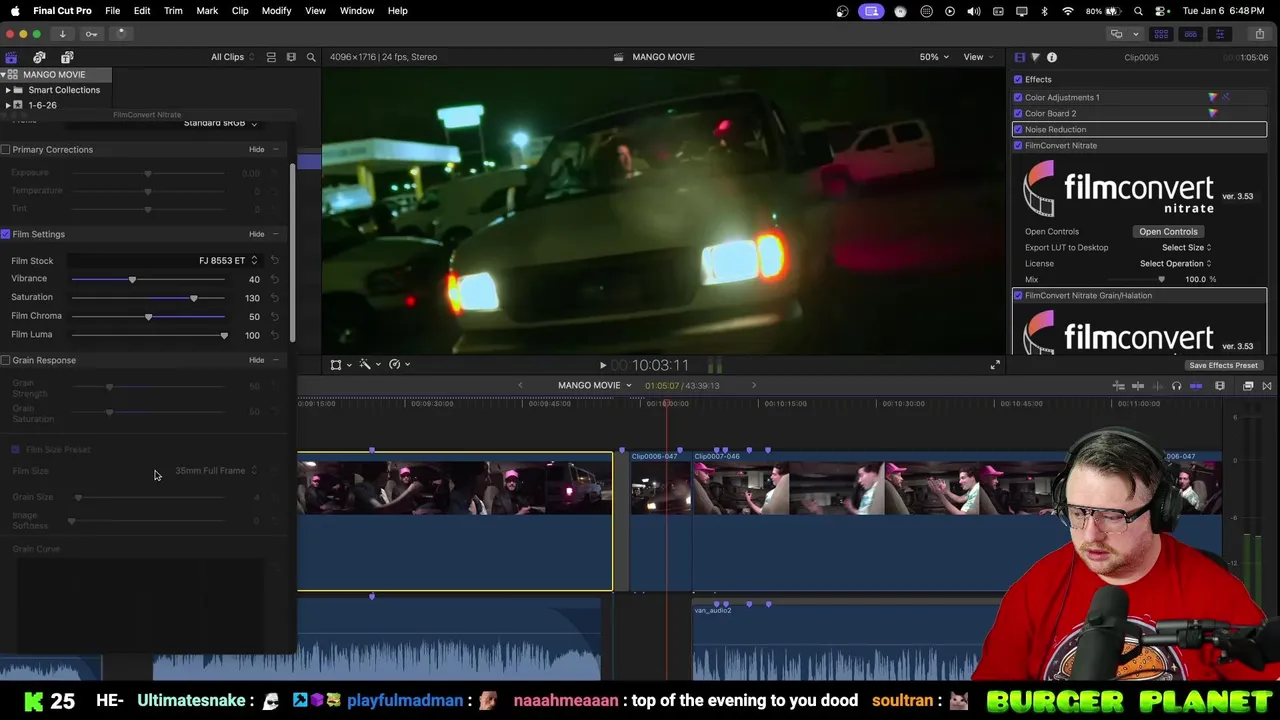1280x720 pixels.
Task: Open the Select Size dropdown
Action: pyautogui.click(x=1187, y=247)
